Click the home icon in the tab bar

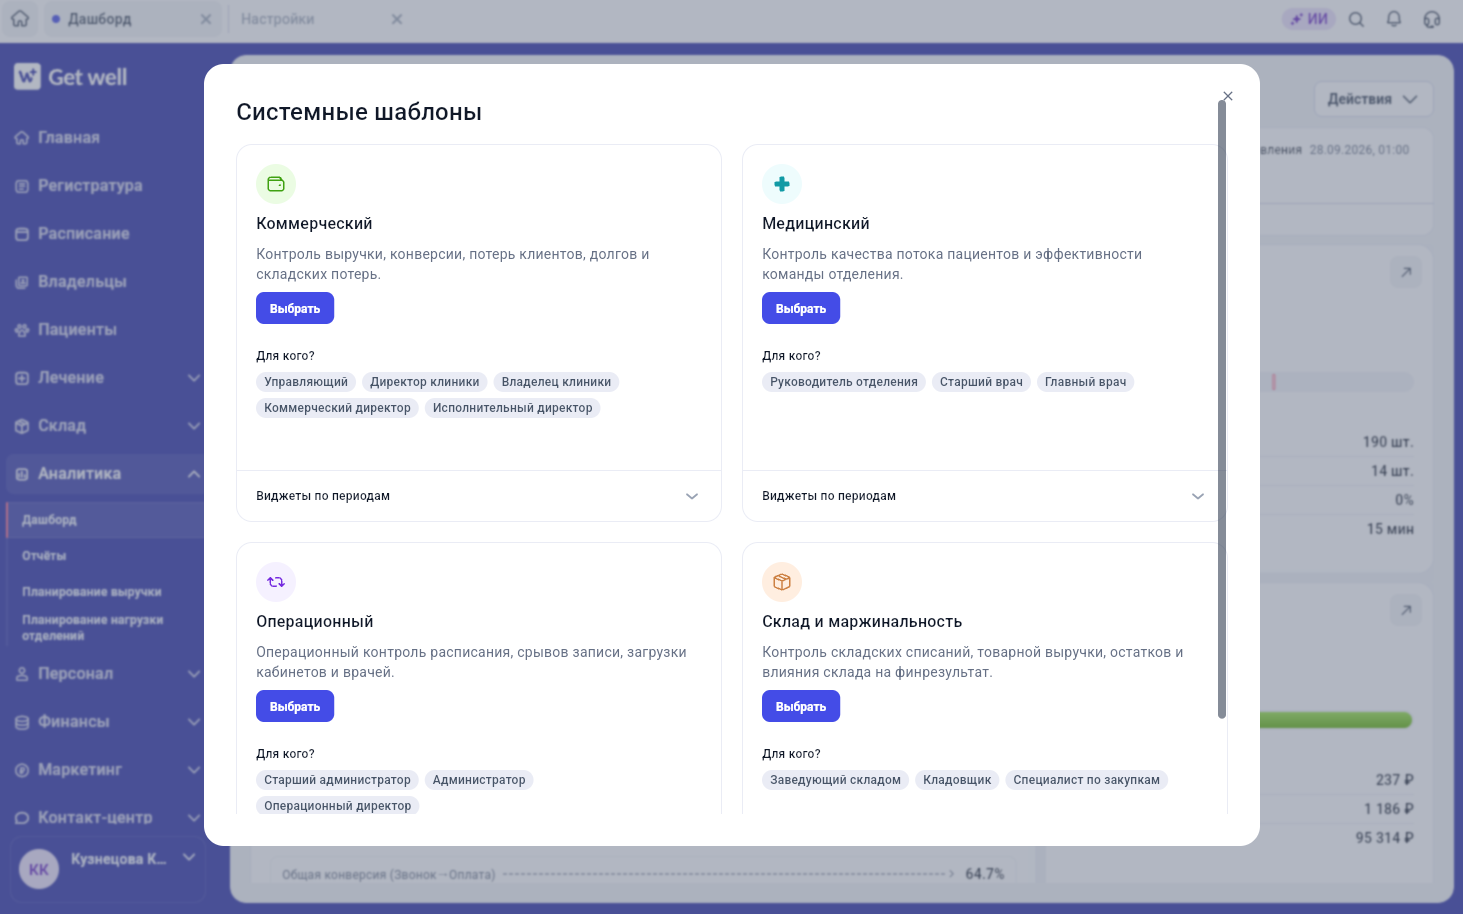pyautogui.click(x=20, y=19)
